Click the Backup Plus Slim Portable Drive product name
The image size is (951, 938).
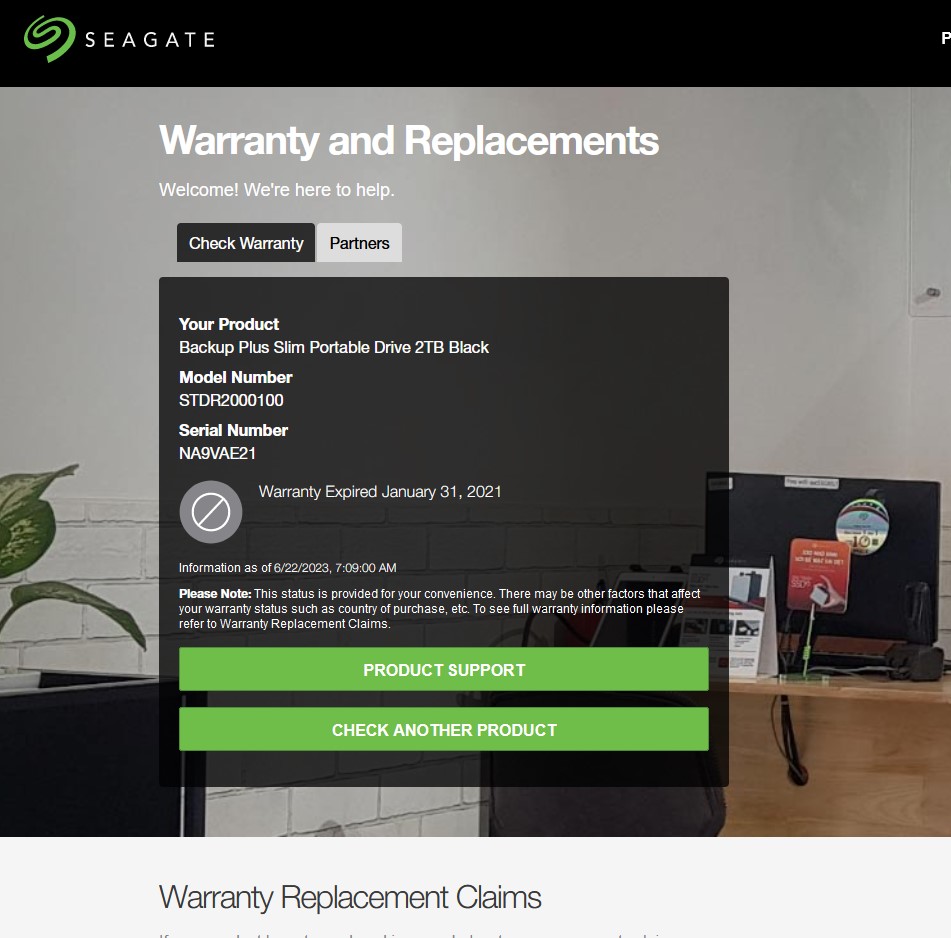334,347
